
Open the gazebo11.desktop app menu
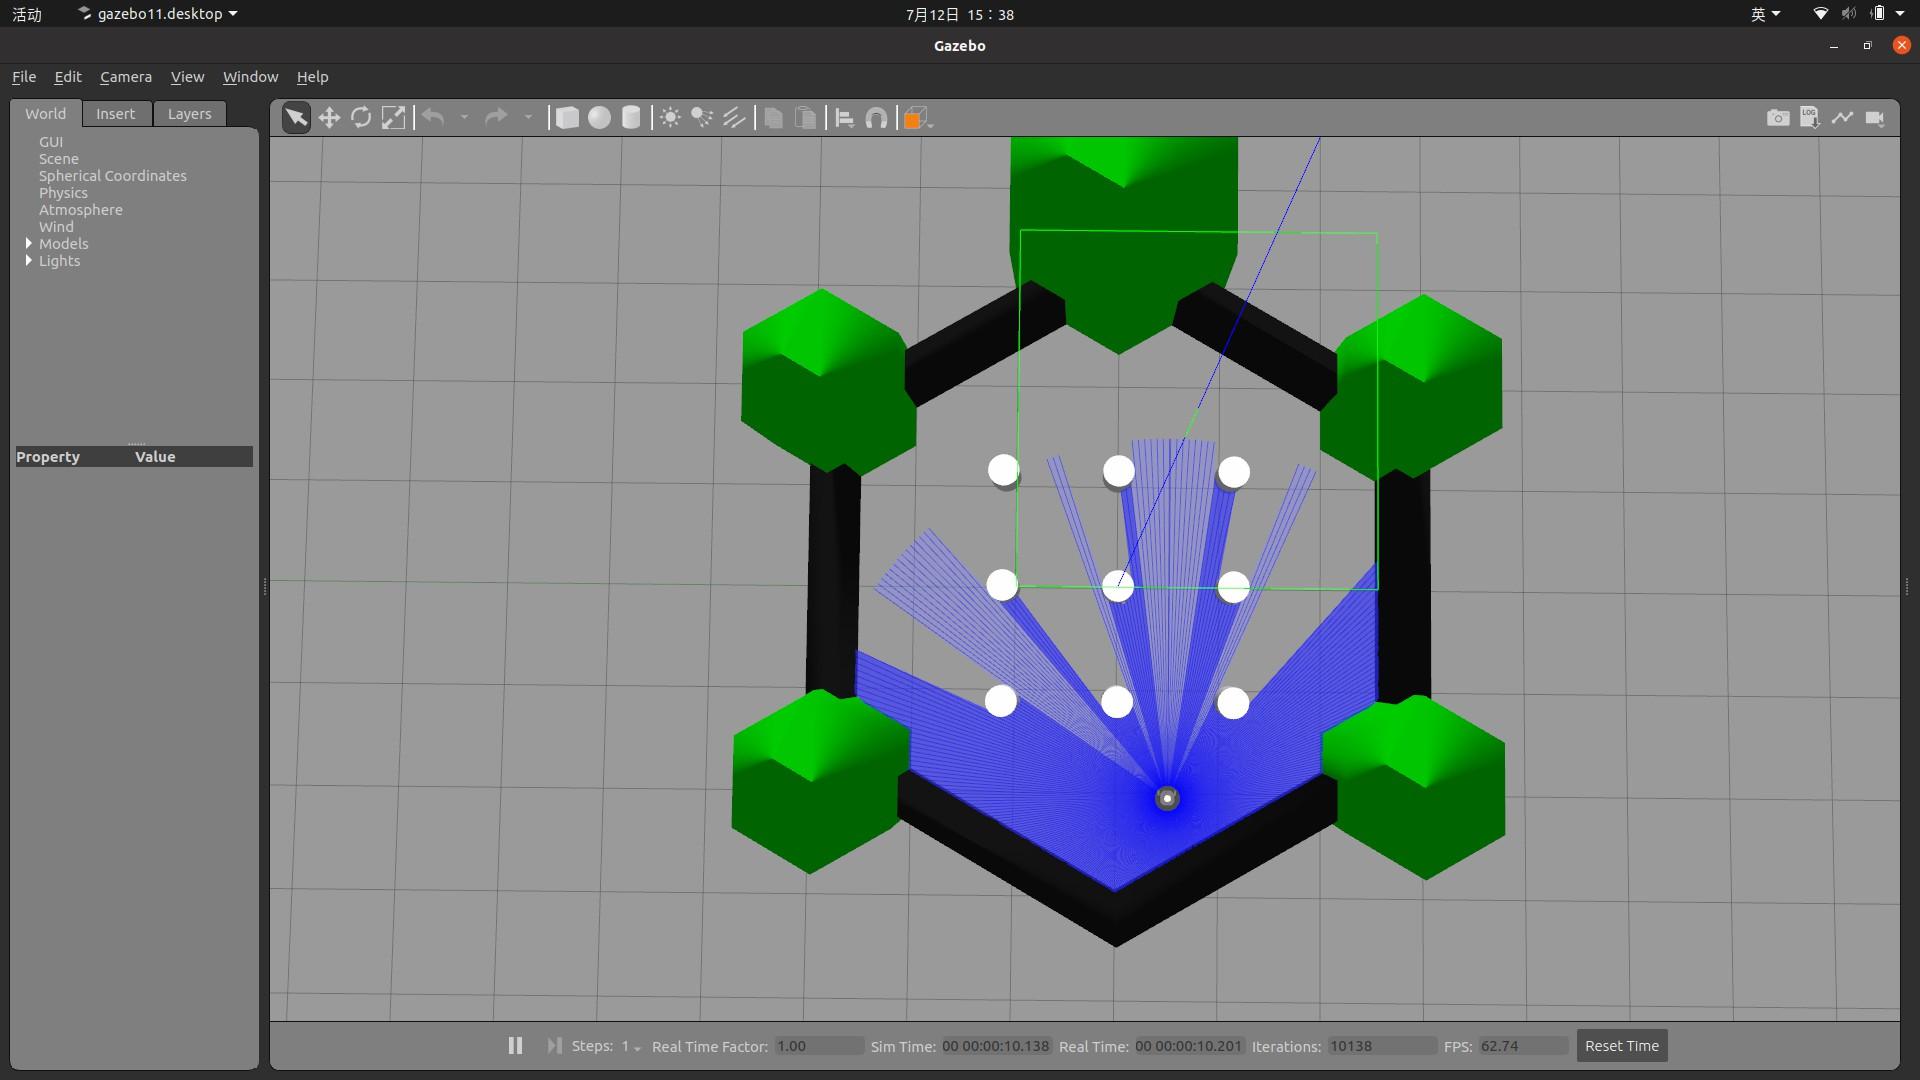click(158, 14)
